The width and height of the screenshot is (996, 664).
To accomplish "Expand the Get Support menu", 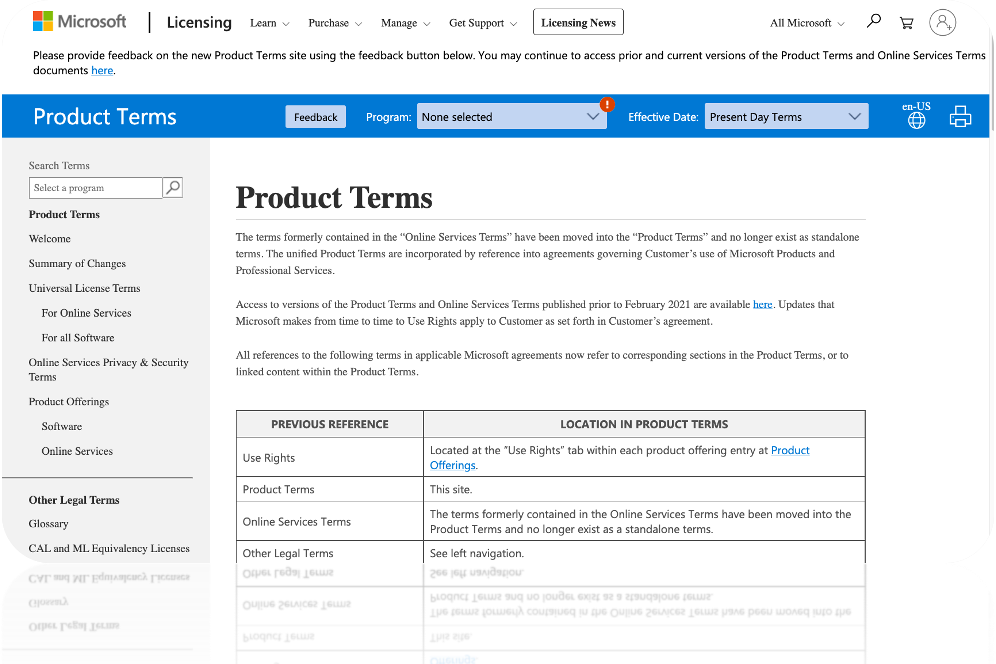I will tap(483, 23).
